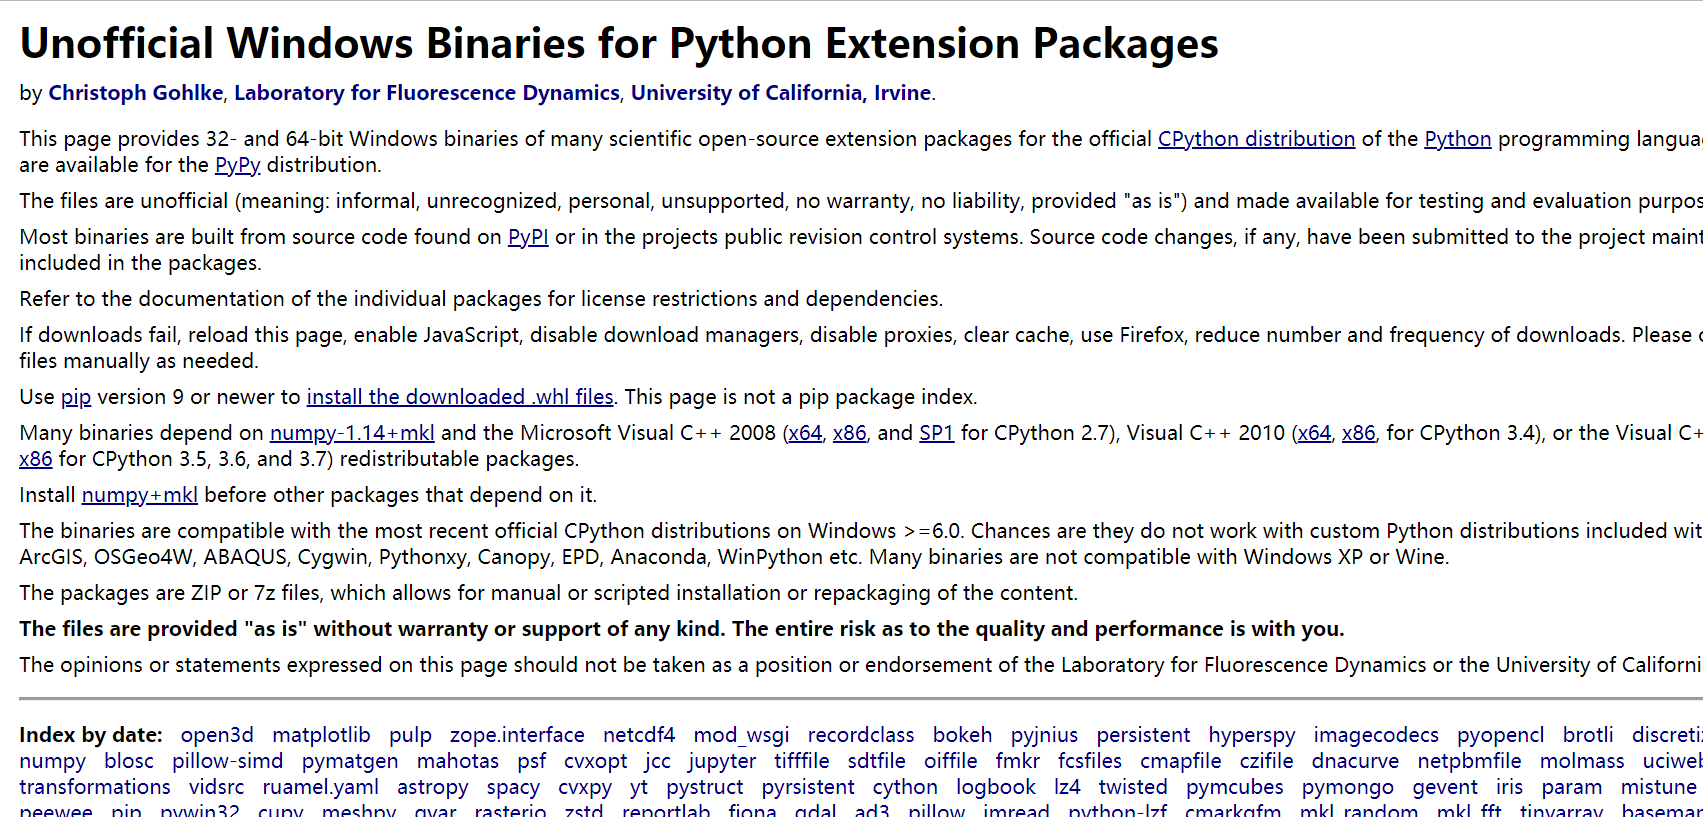Open the netcdf4 index link
Viewport: 1703px width, 817px height.
tap(639, 735)
